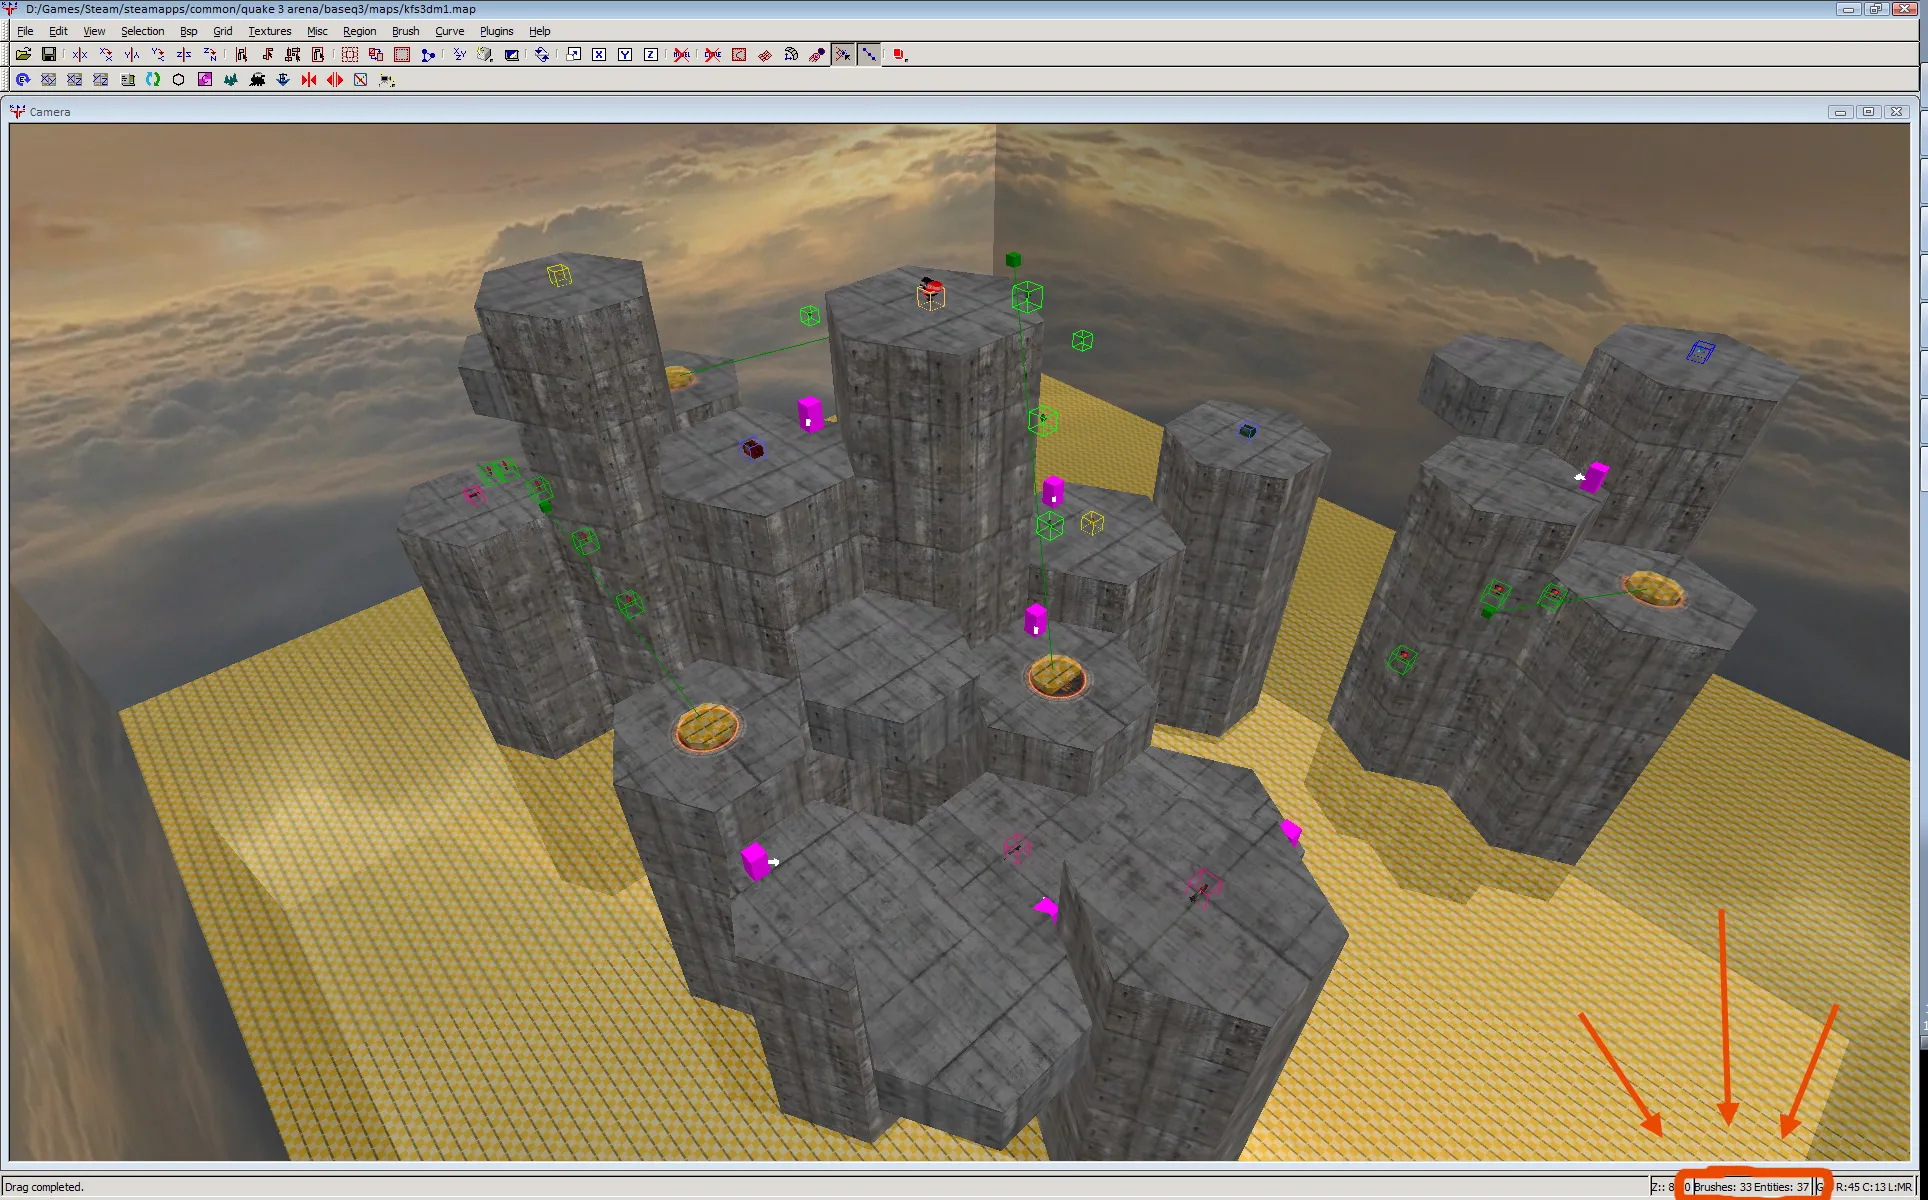Image resolution: width=1928 pixels, height=1200 pixels.
Task: Click the patch bend mode icon
Action: [x=791, y=55]
